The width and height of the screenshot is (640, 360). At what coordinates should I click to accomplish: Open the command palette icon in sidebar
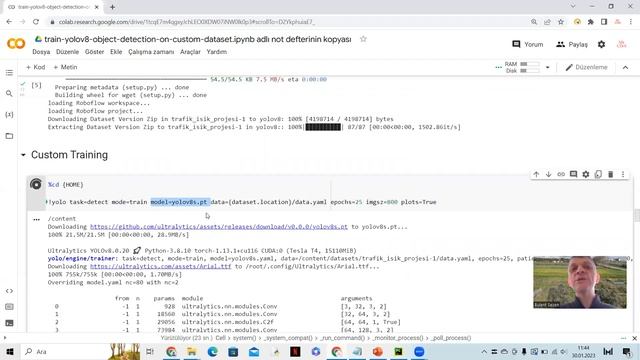[9, 307]
